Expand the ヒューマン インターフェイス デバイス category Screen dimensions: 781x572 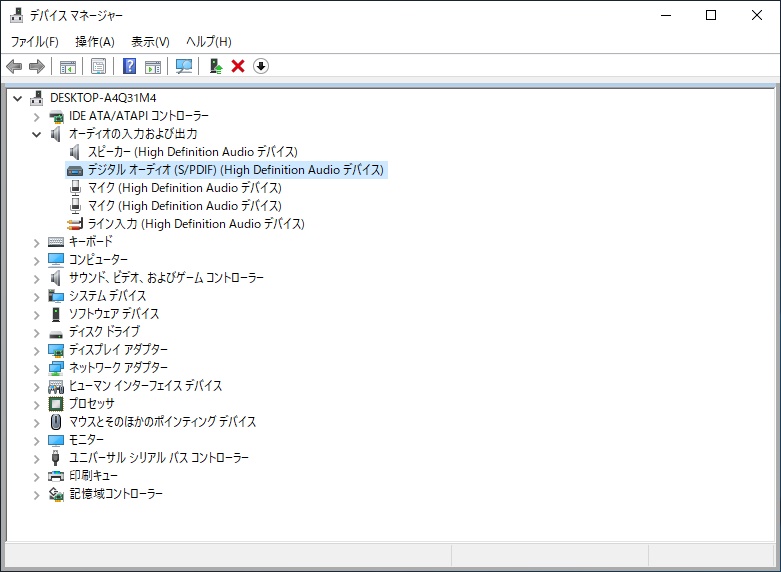coord(36,387)
